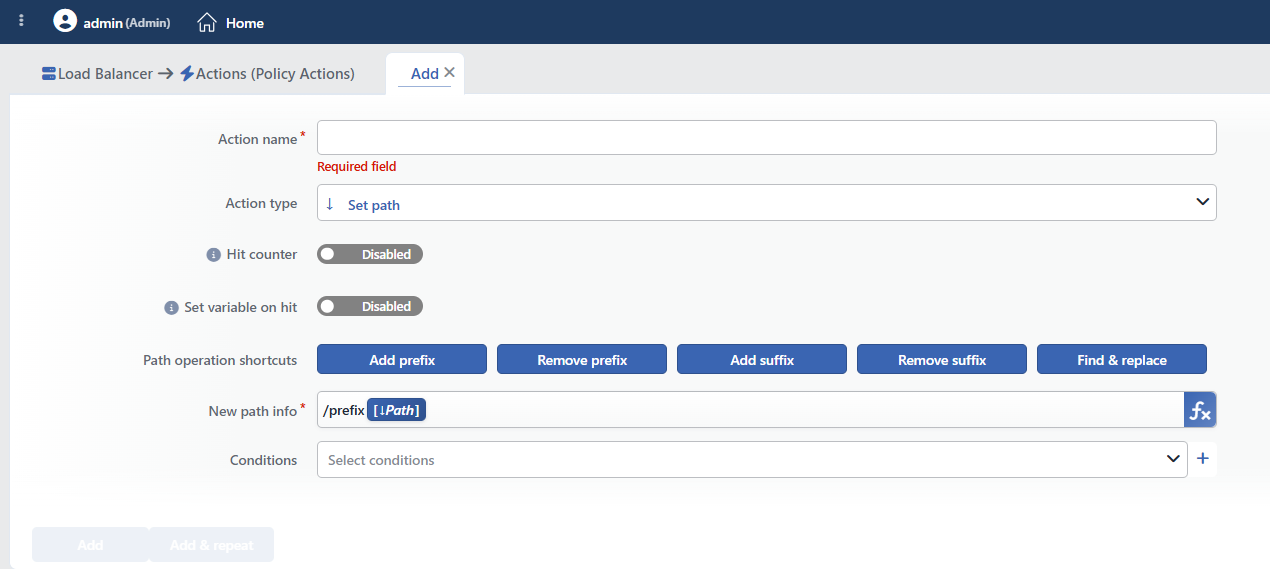Open the Action type dropdown
The height and width of the screenshot is (569, 1270).
(767, 202)
